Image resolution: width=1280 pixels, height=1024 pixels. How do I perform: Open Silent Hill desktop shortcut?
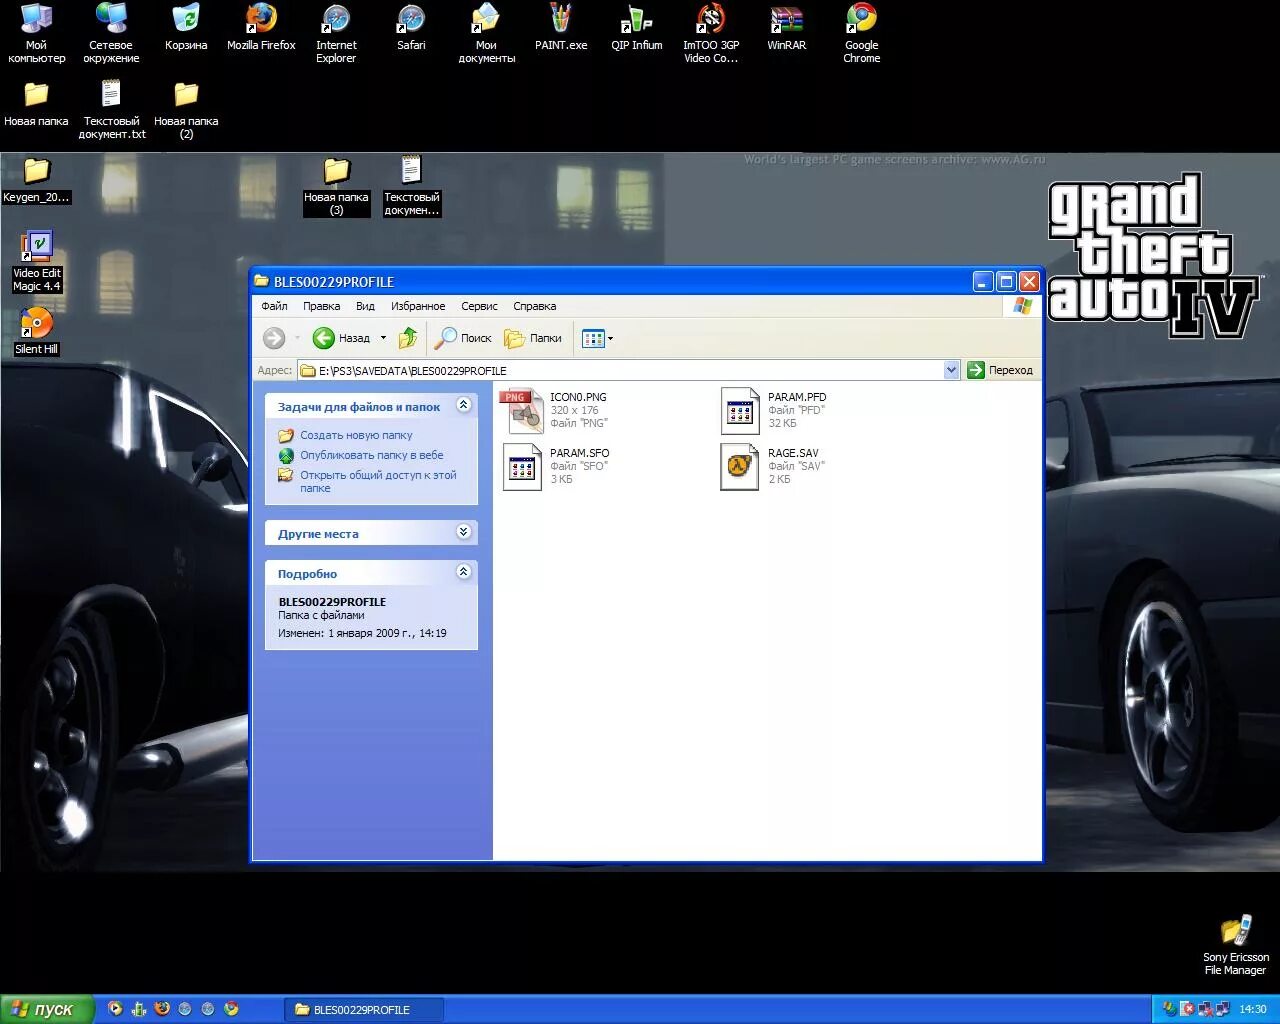tap(37, 331)
